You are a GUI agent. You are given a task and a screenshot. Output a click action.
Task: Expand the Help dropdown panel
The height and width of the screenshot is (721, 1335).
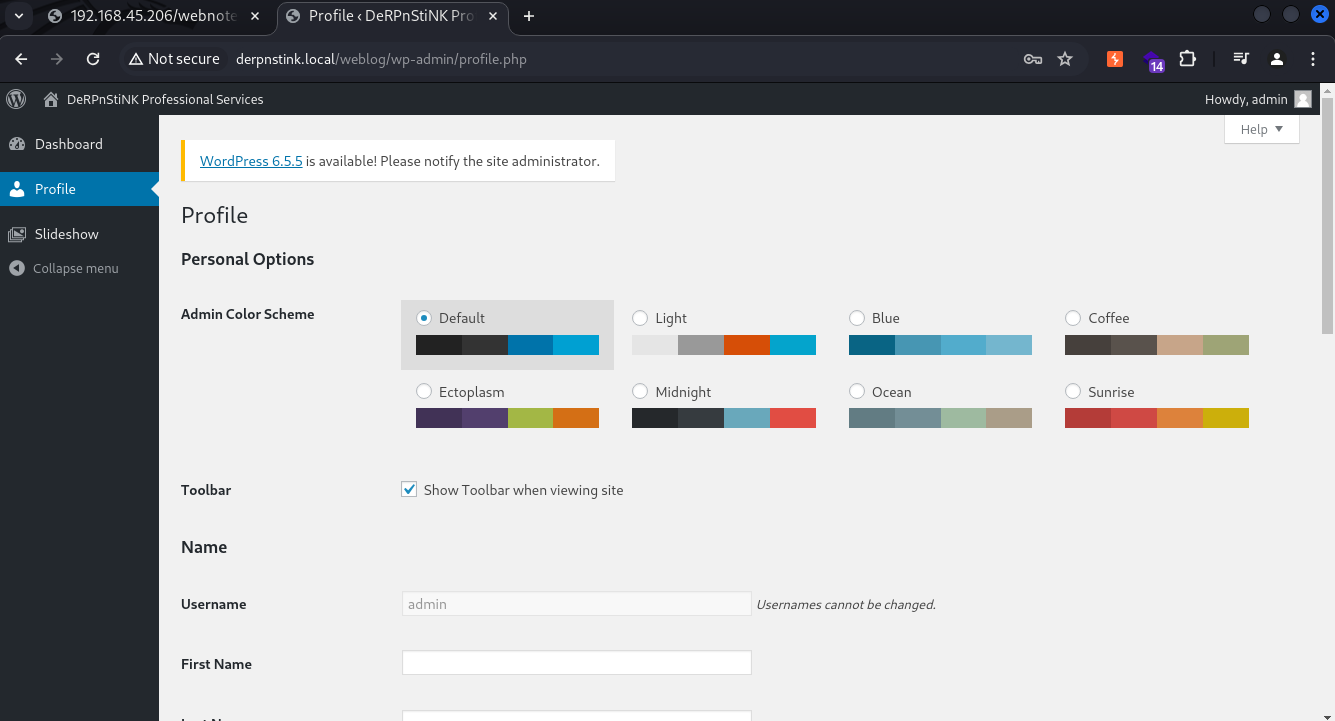pos(1262,129)
